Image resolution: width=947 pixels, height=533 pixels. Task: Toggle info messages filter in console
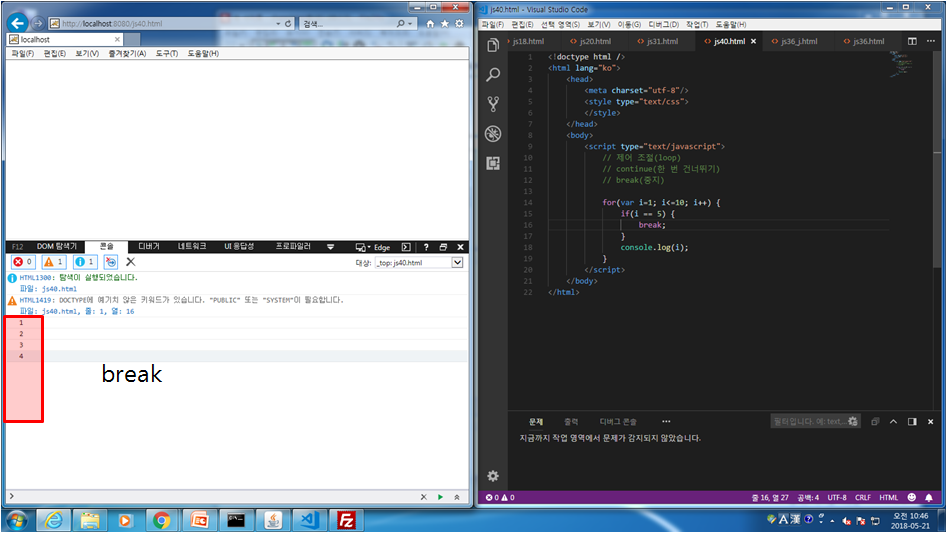pyautogui.click(x=85, y=261)
